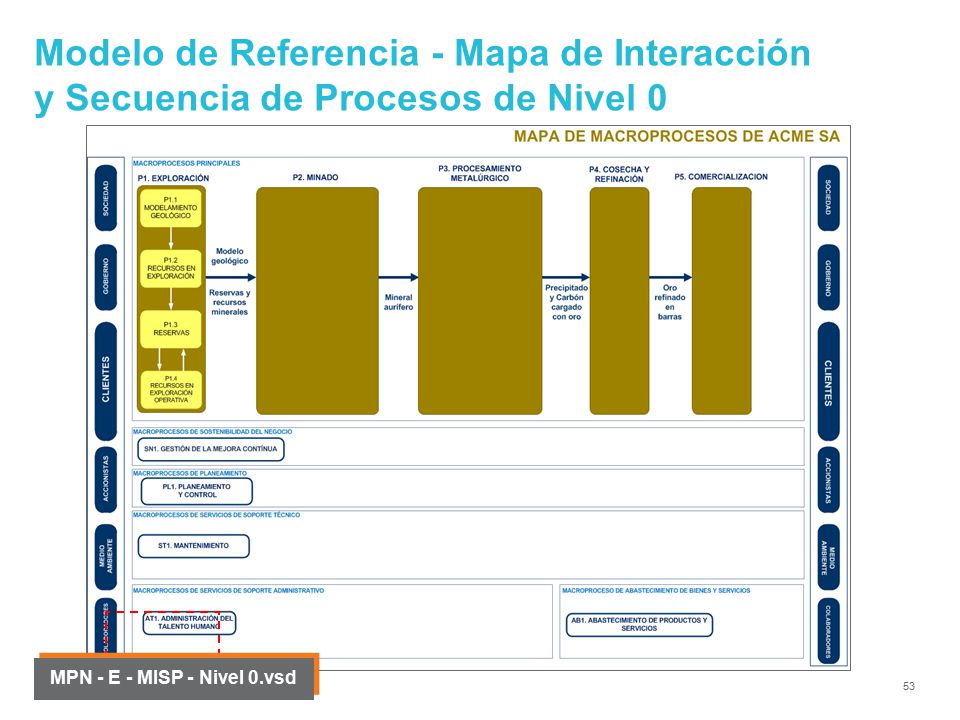Click MACROPROCESOS DE SERVICIOS DE SOPORTE ADMINISTRATIVO label
The height and width of the screenshot is (720, 960).
pyautogui.click(x=228, y=591)
